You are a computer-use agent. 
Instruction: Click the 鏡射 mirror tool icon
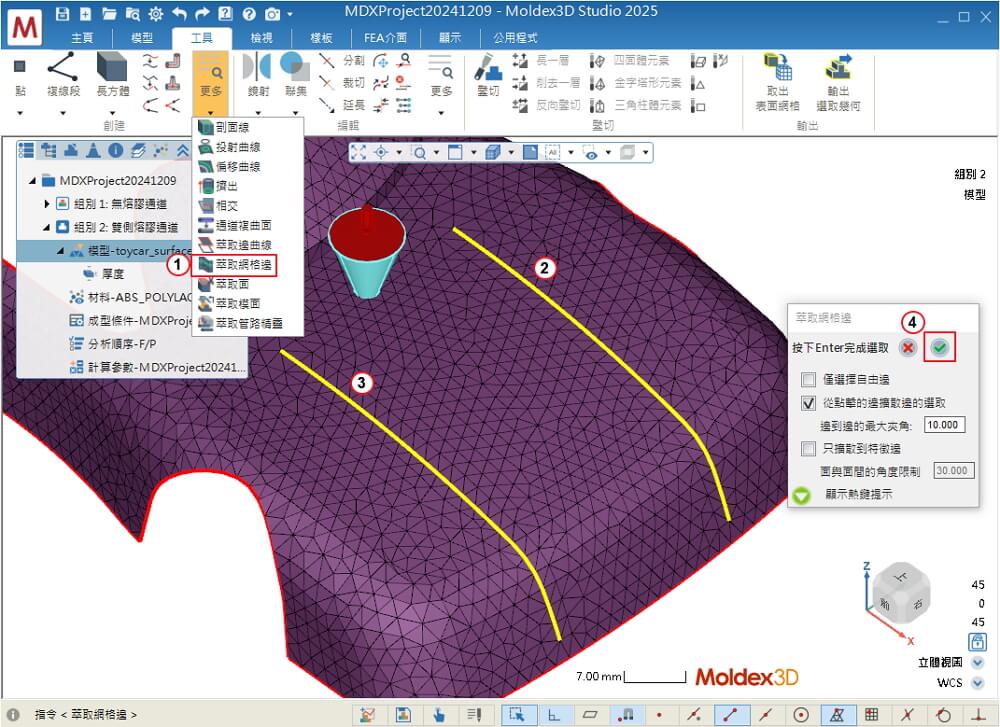pyautogui.click(x=258, y=66)
